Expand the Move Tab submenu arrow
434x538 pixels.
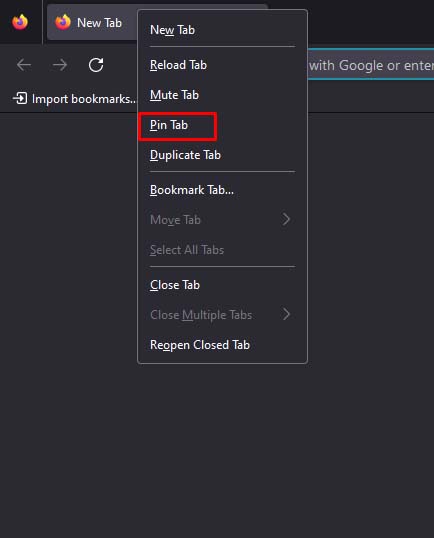pos(286,219)
